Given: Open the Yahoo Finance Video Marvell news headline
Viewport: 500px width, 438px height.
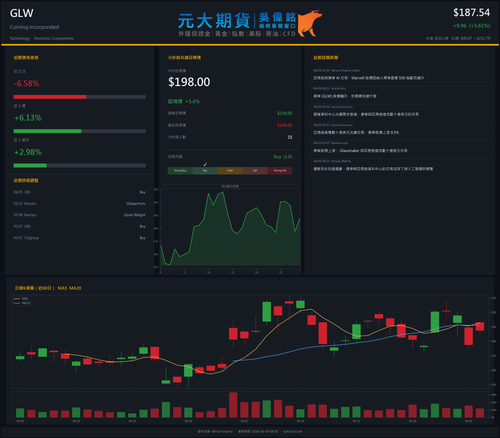Looking at the screenshot, I should [x=368, y=78].
